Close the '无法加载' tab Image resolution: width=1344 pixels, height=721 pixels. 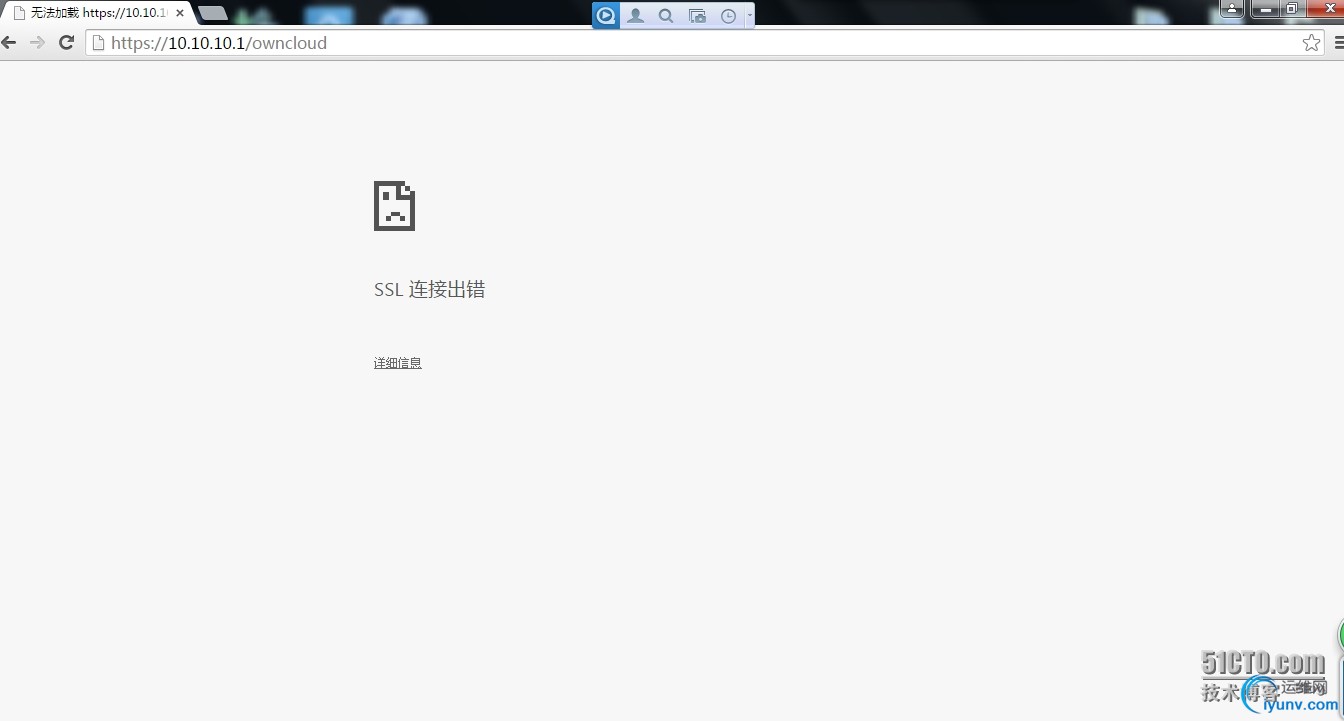click(180, 14)
